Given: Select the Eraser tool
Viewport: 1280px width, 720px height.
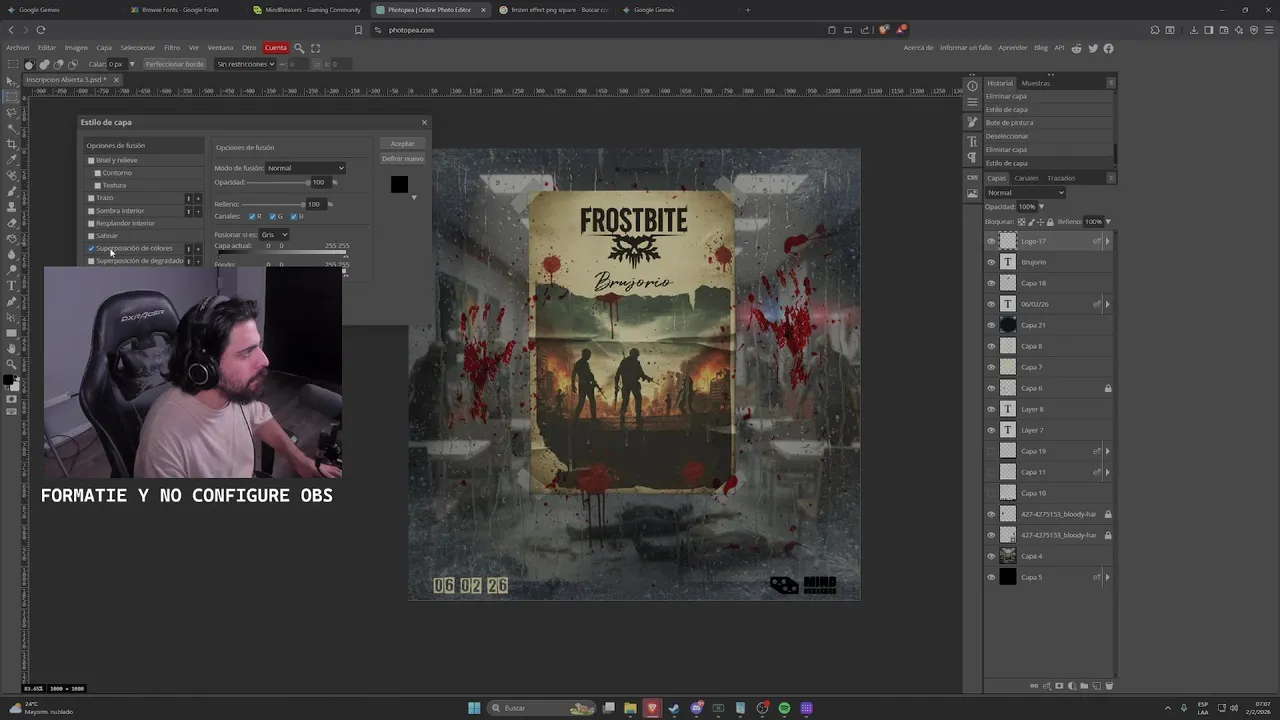Looking at the screenshot, I should [12, 223].
